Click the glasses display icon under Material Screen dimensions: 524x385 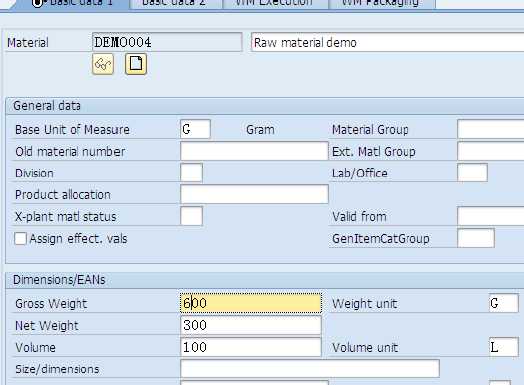click(103, 64)
